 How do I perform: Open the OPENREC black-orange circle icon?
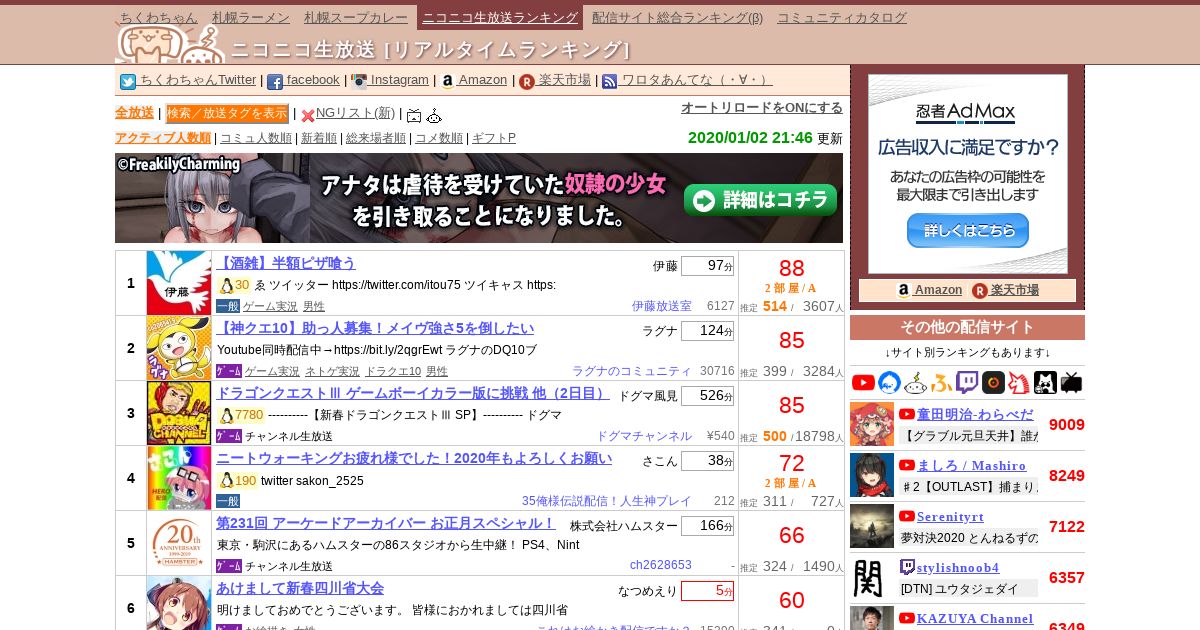pos(993,382)
